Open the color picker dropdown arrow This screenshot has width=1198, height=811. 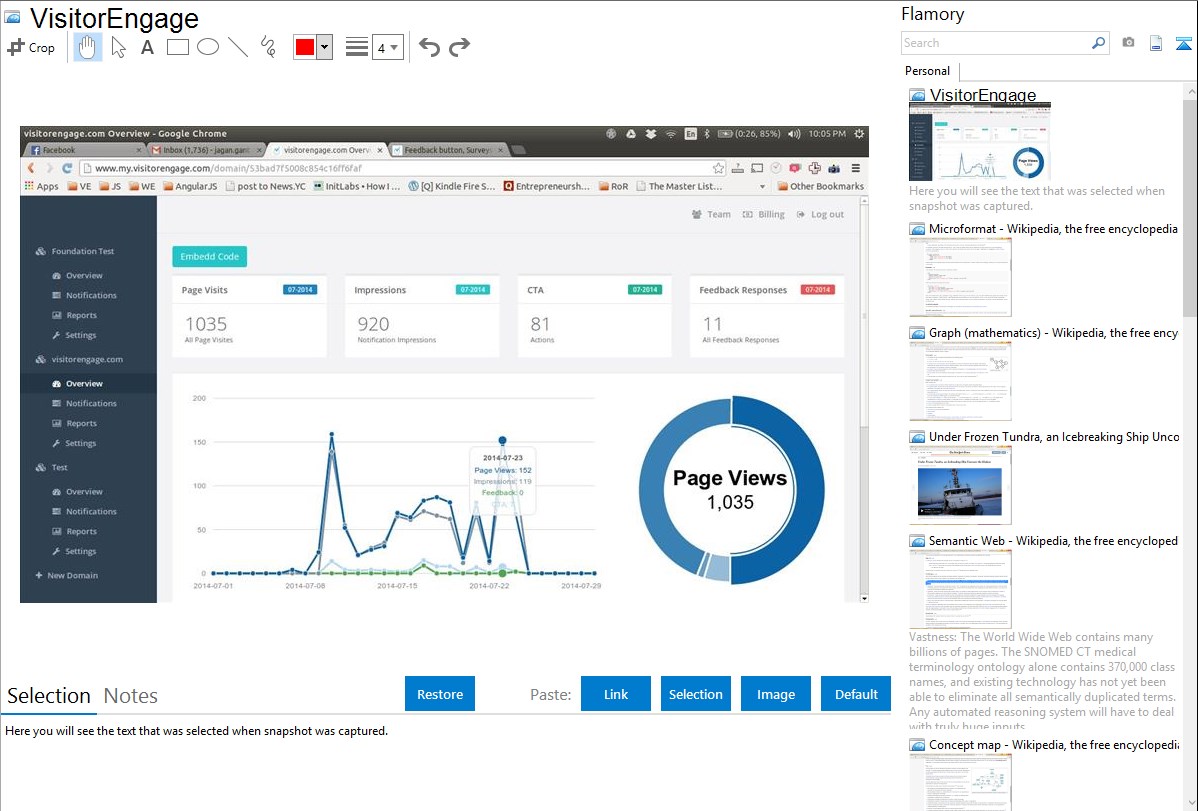pyautogui.click(x=325, y=47)
